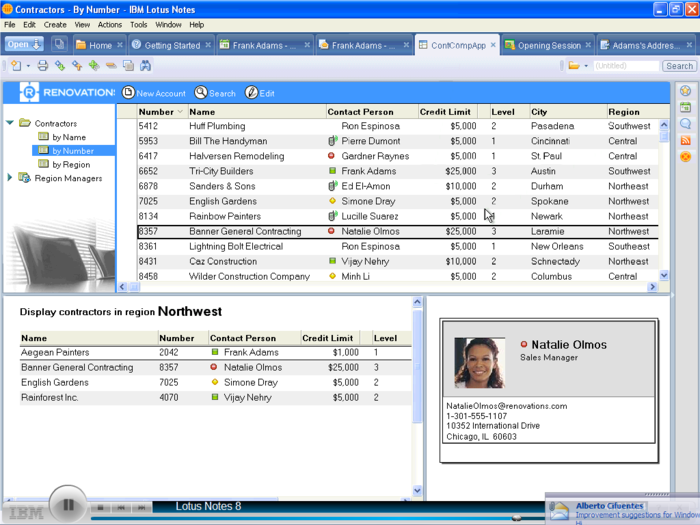The image size is (700, 525).
Task: Select the Huff Plumbing row
Action: tap(397, 126)
